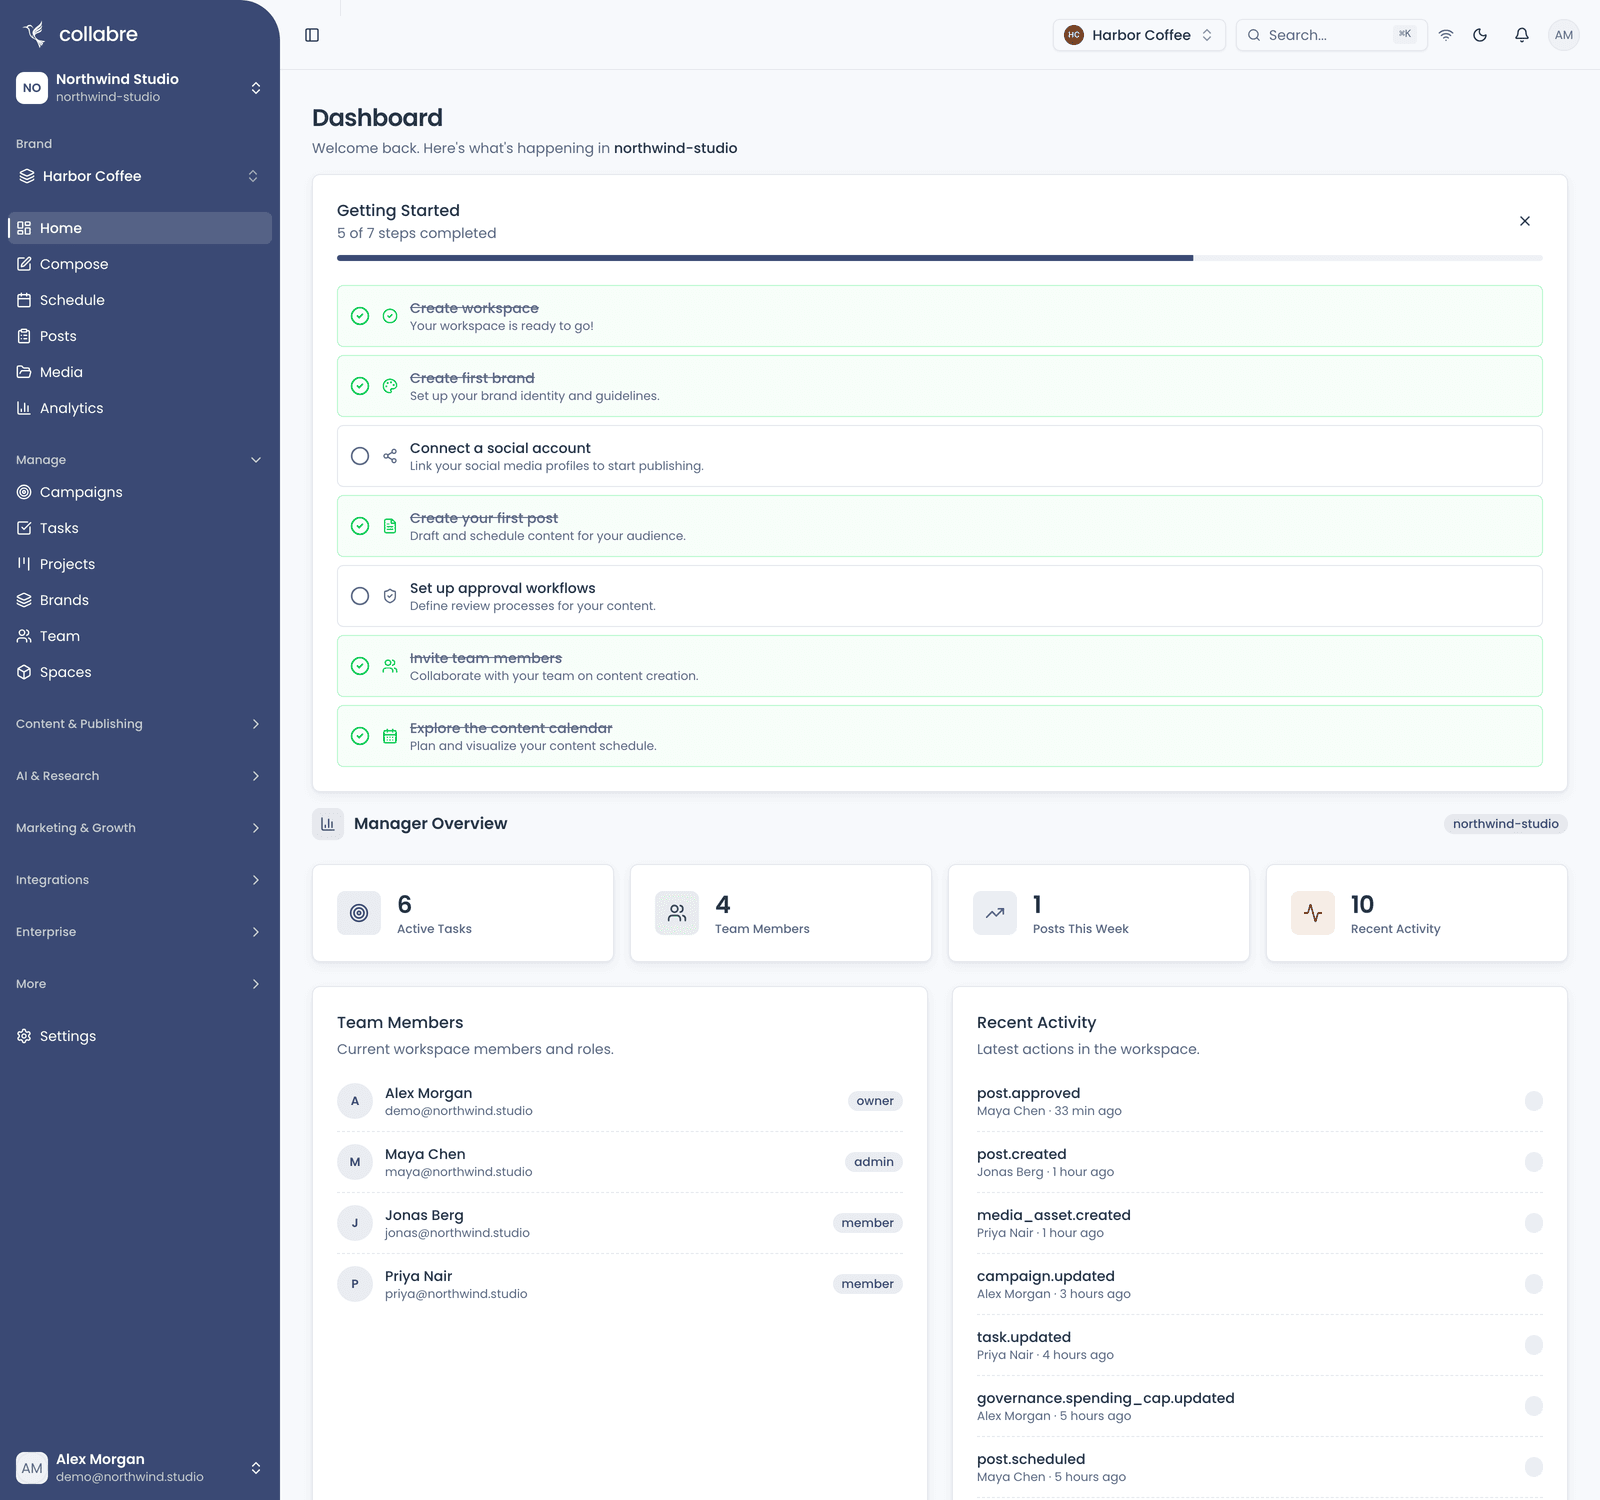
Task: Click status dot on post.approved activity
Action: (x=1534, y=1101)
